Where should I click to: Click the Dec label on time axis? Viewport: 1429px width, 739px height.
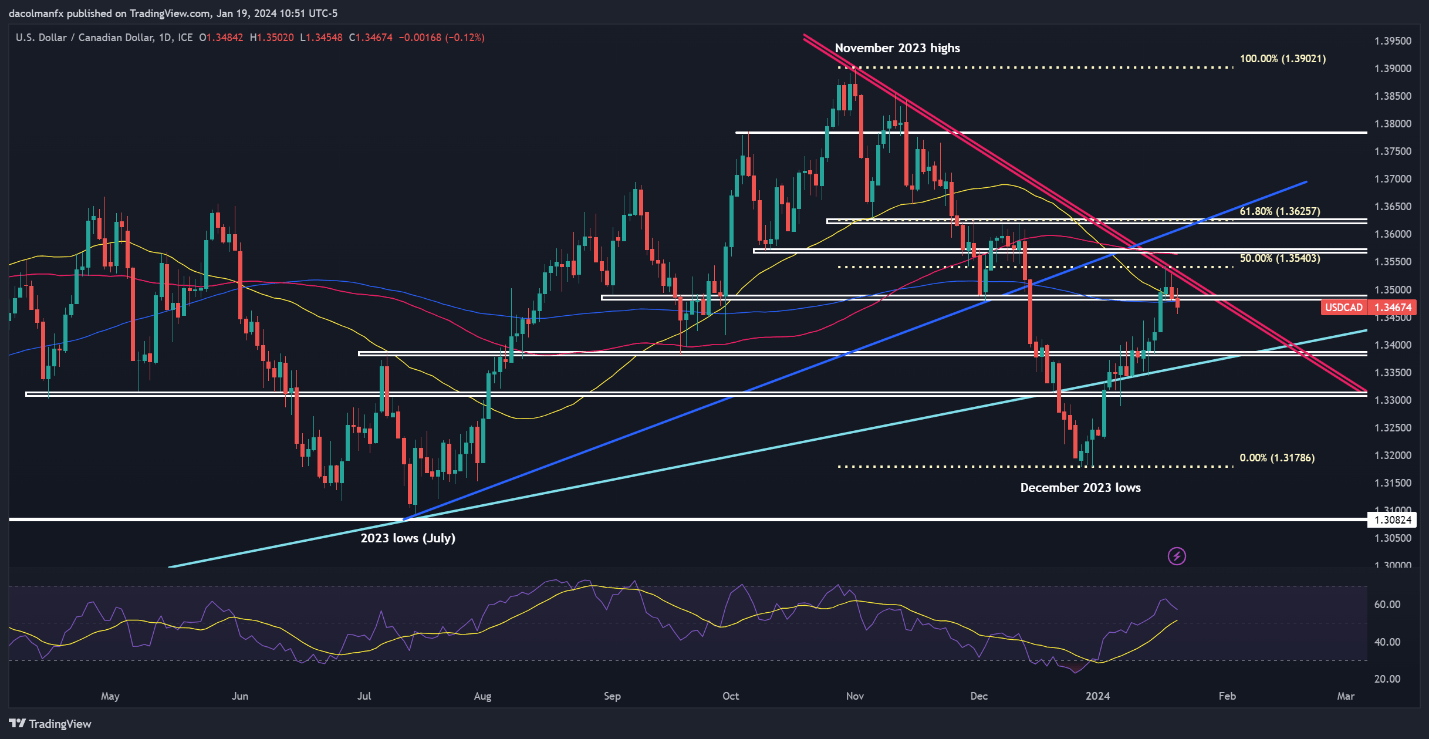pos(979,696)
